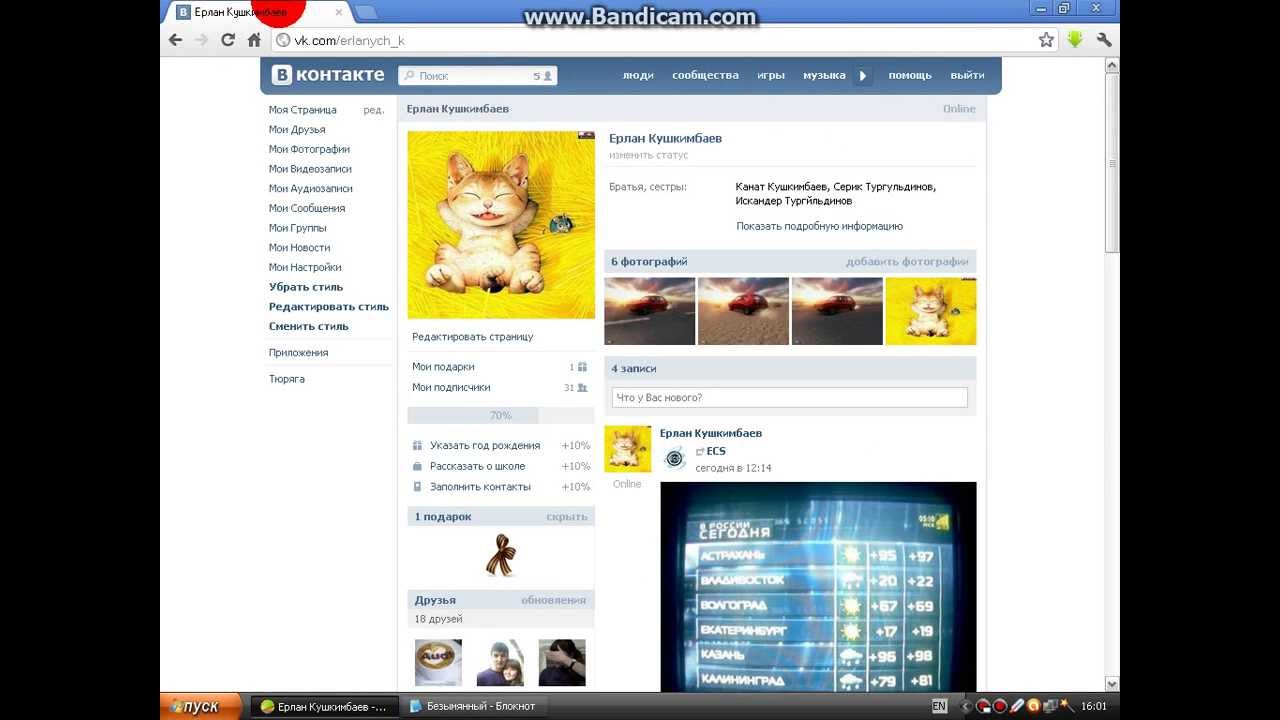Open the Тюряга app link
This screenshot has height=720, width=1280.
tap(287, 379)
